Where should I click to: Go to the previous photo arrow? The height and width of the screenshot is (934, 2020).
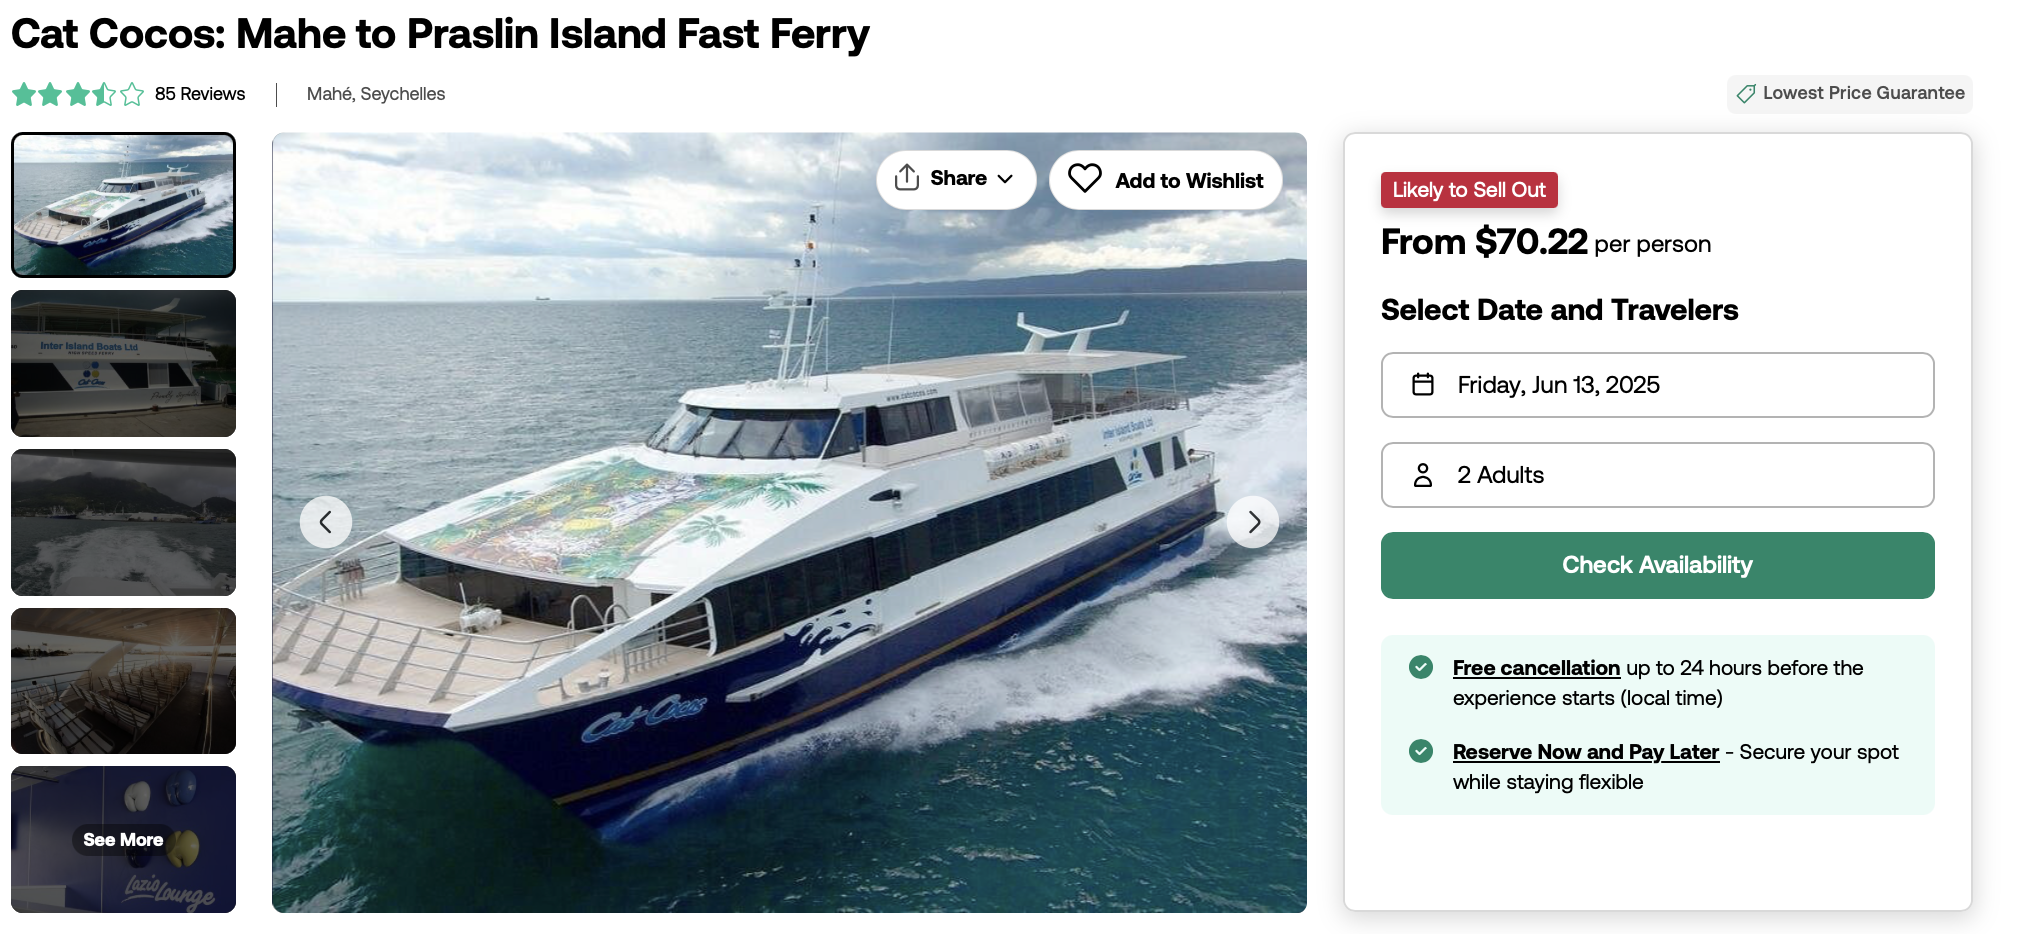point(326,522)
